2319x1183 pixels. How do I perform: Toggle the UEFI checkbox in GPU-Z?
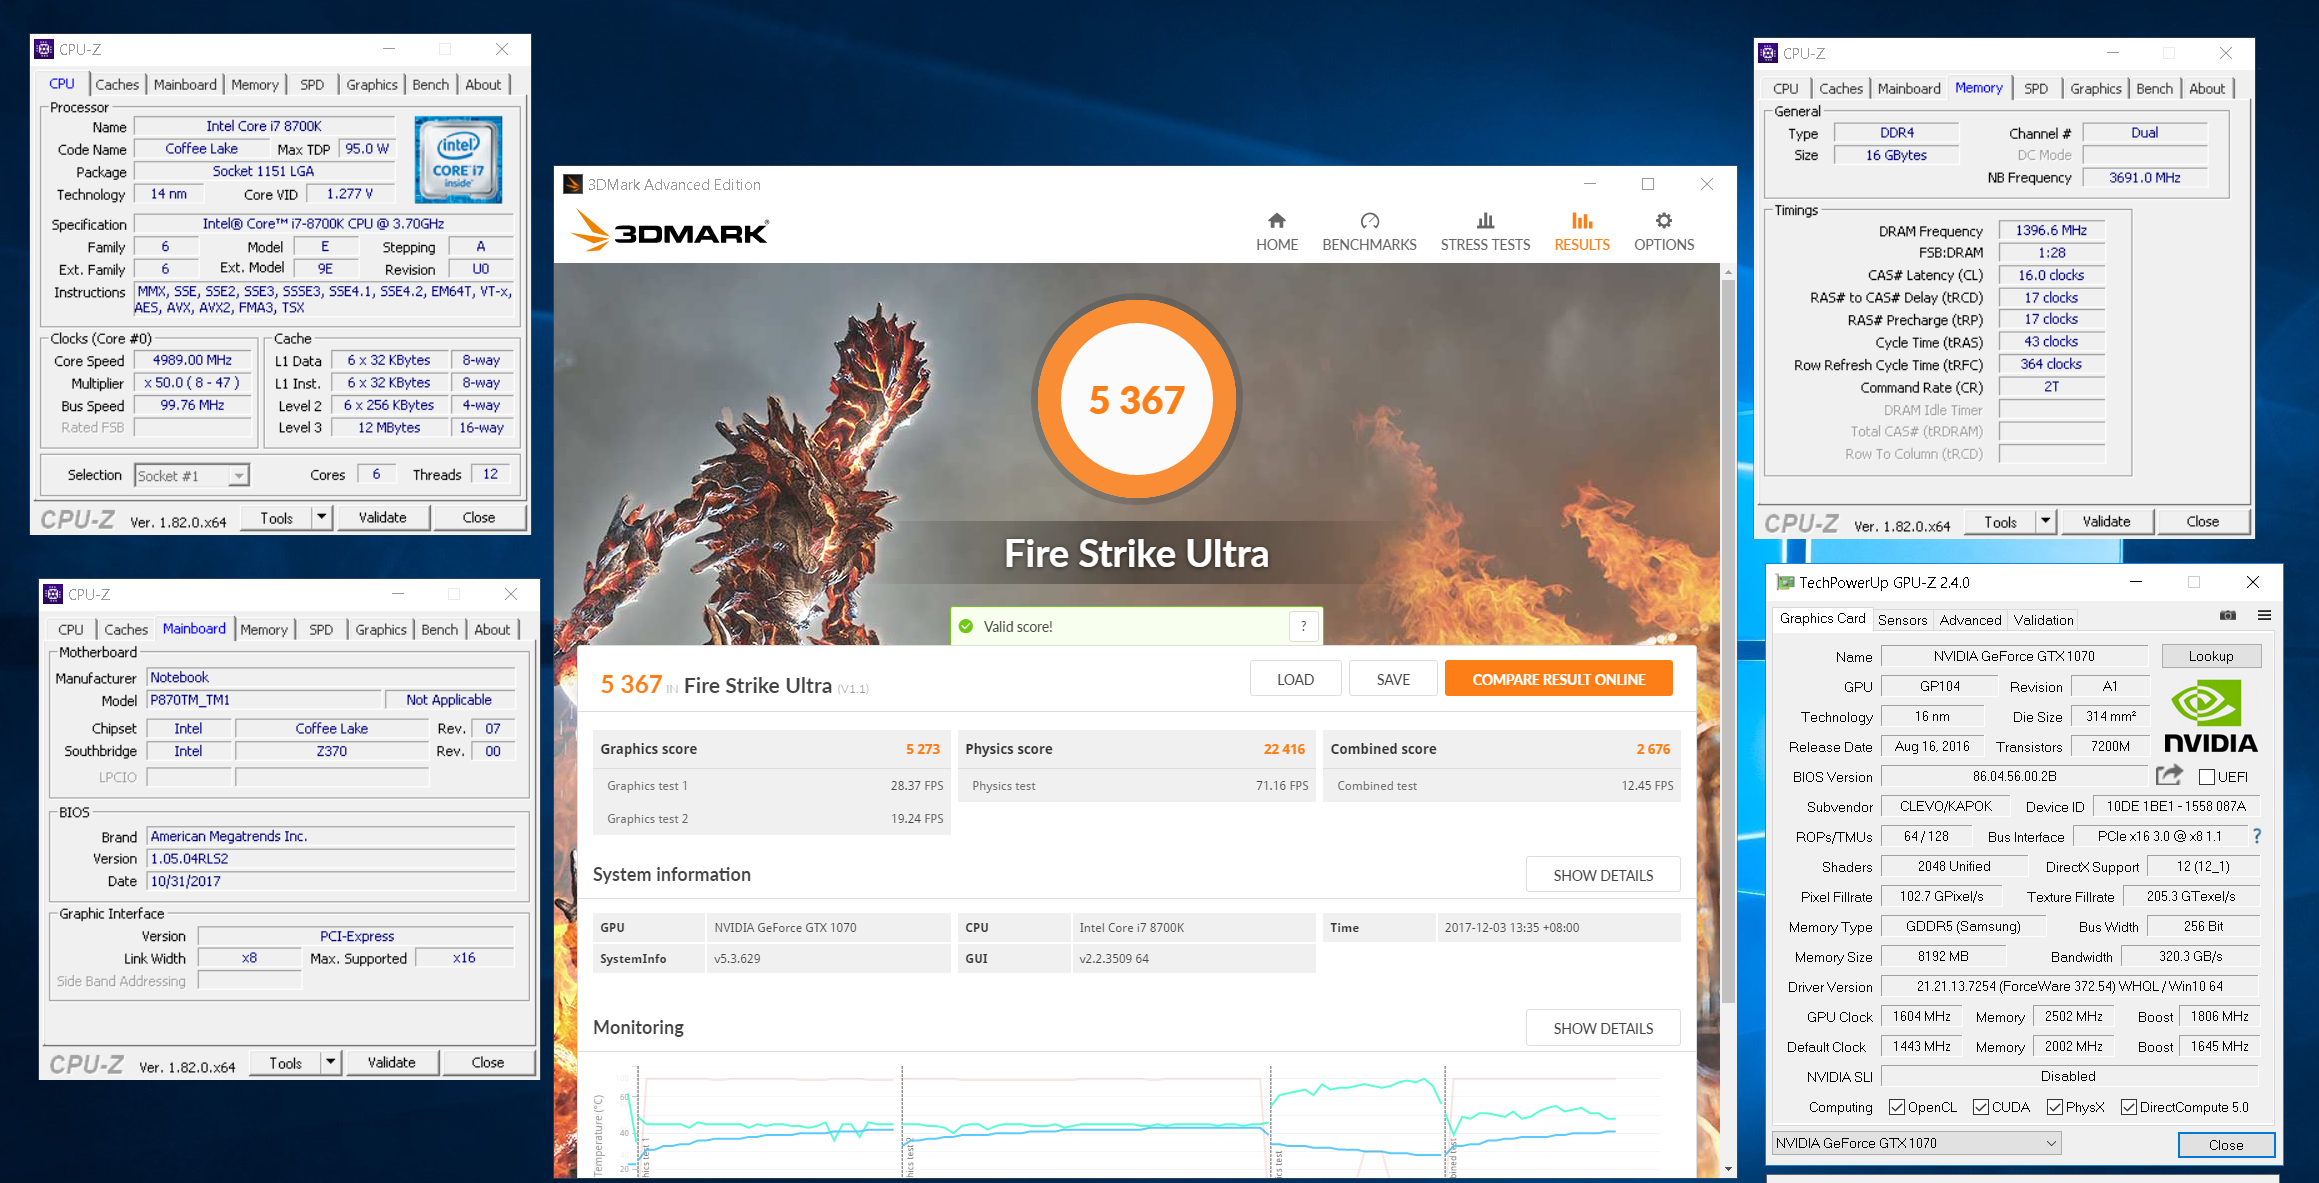(x=2207, y=777)
